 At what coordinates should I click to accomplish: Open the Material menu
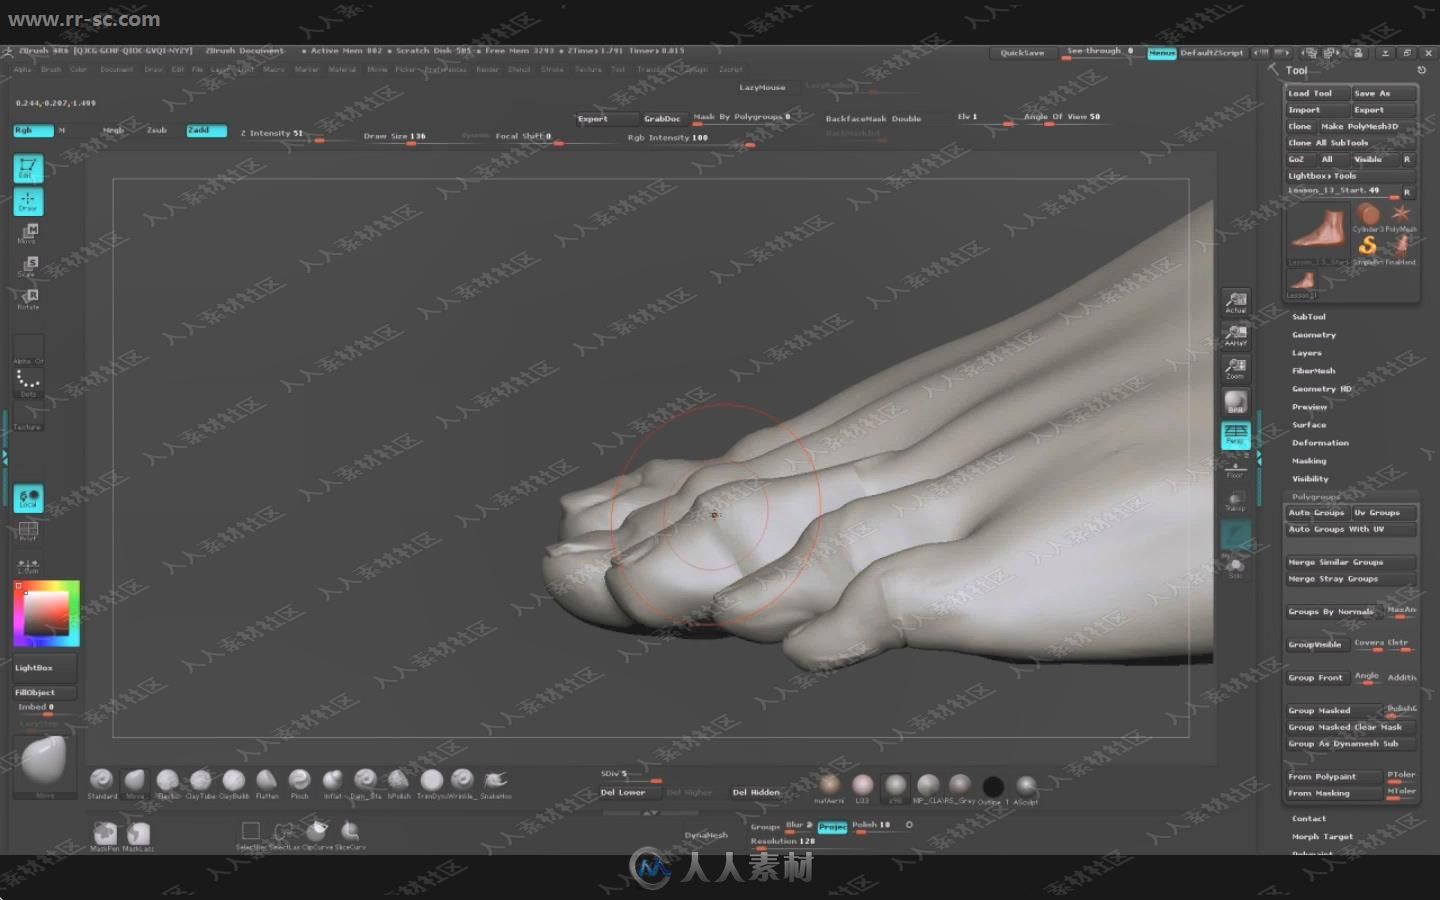coord(342,70)
